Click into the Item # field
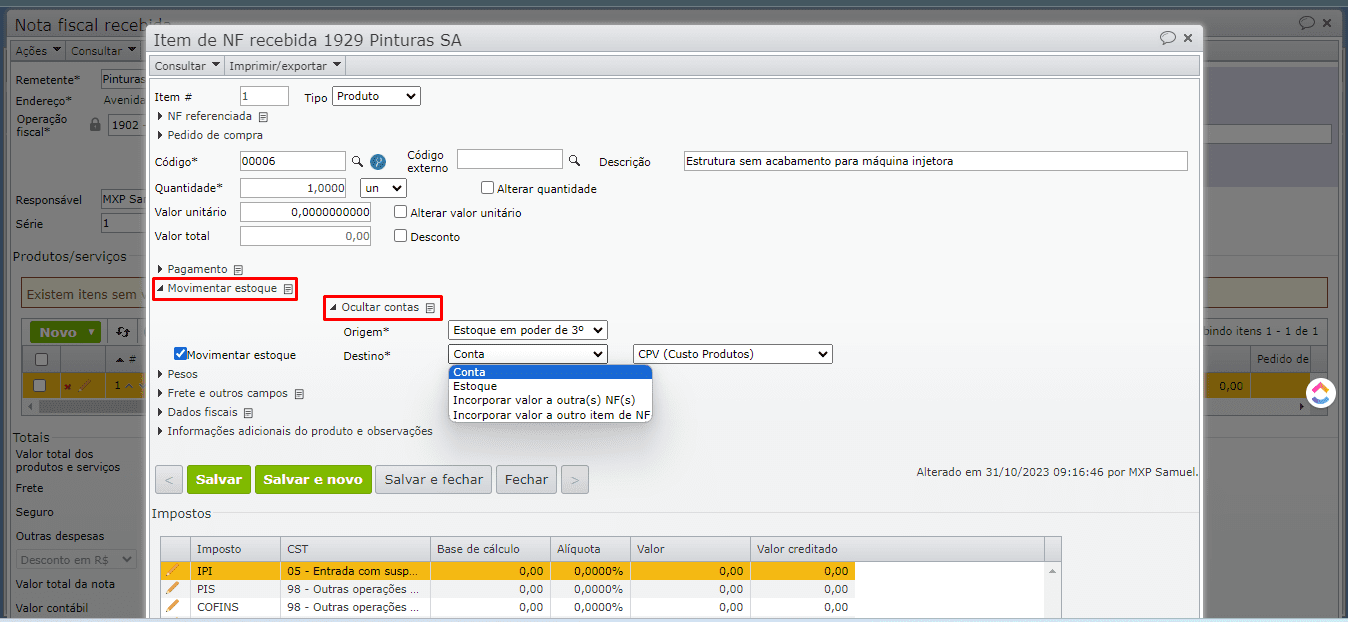The height and width of the screenshot is (622, 1348). [x=264, y=96]
